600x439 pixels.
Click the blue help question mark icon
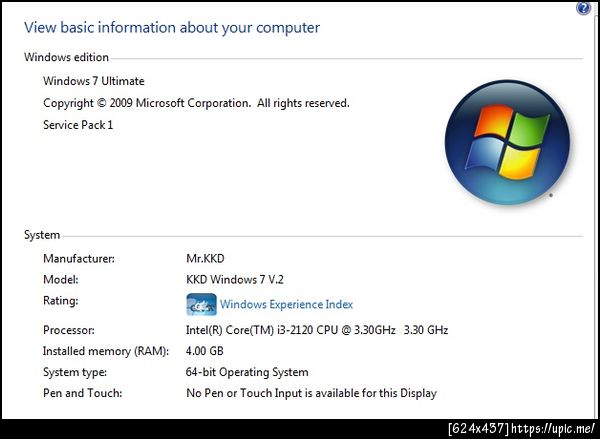583,8
